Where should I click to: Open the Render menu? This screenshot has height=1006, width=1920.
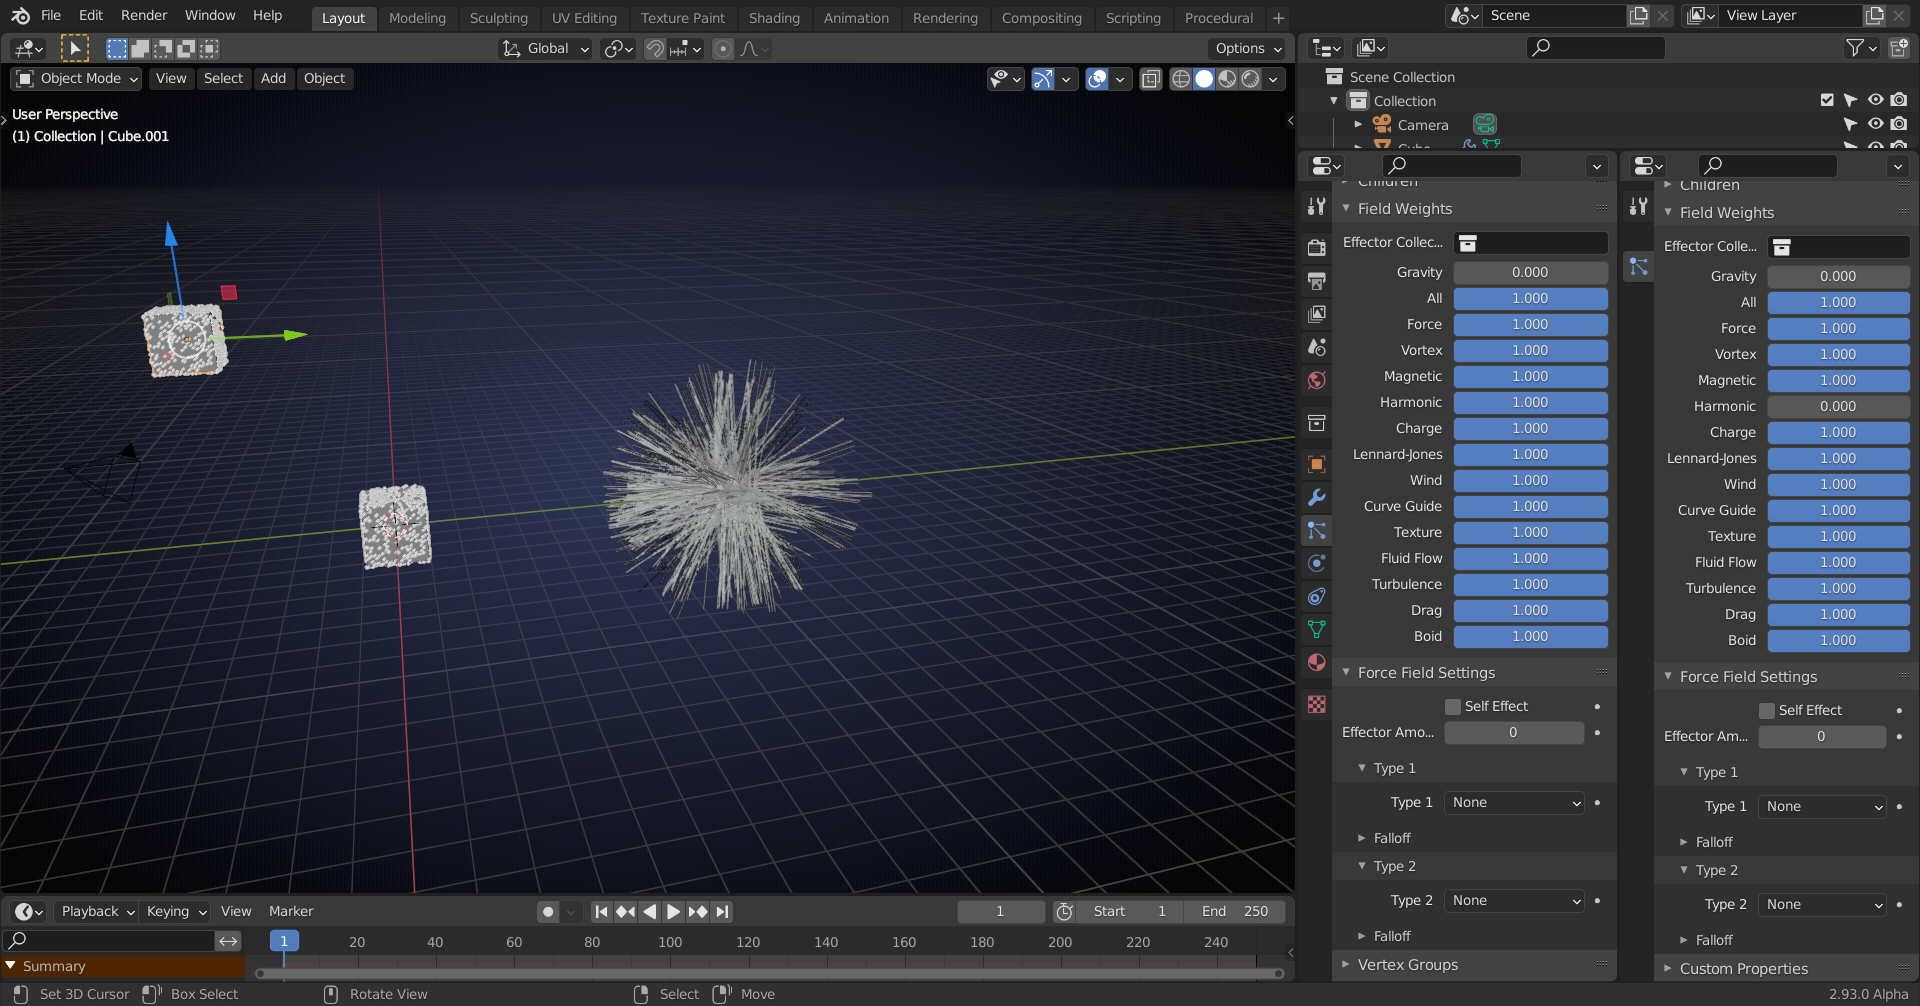[144, 16]
